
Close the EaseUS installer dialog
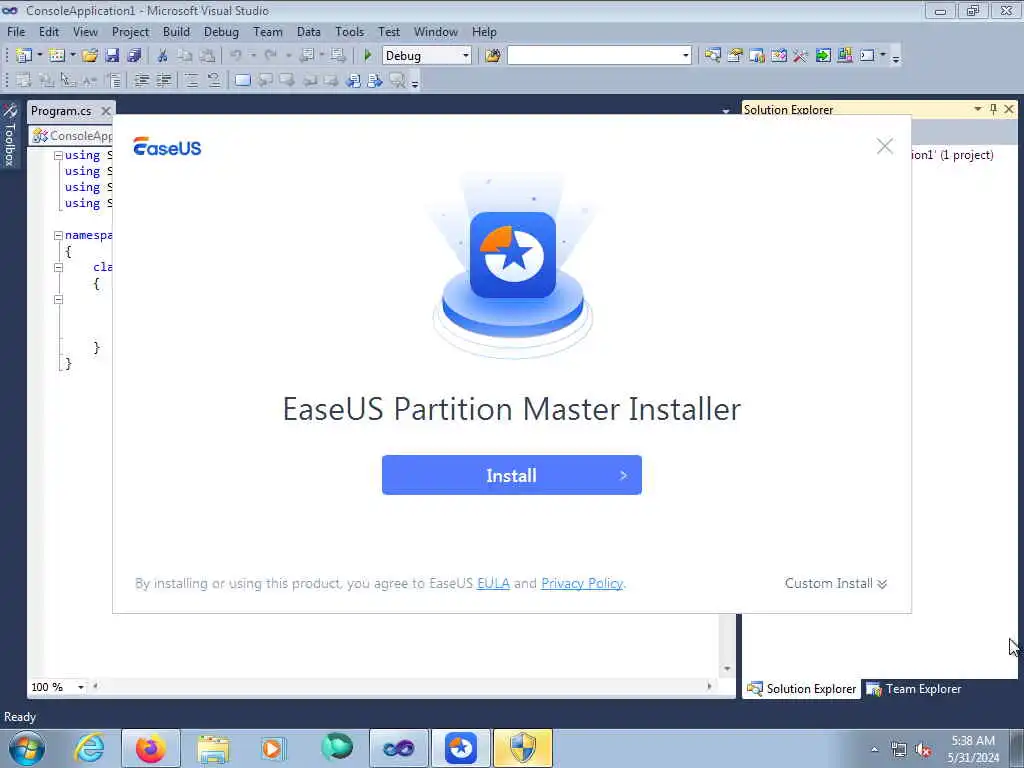(x=884, y=146)
